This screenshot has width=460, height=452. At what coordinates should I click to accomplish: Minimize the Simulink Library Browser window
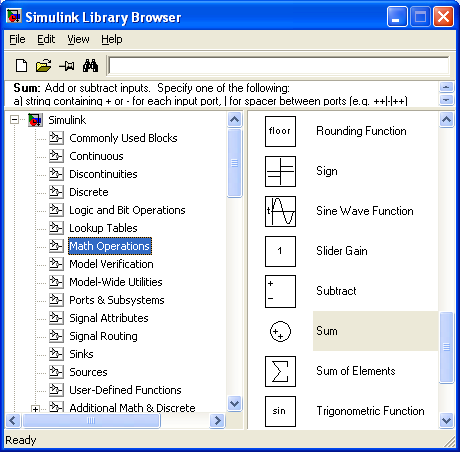tap(397, 16)
